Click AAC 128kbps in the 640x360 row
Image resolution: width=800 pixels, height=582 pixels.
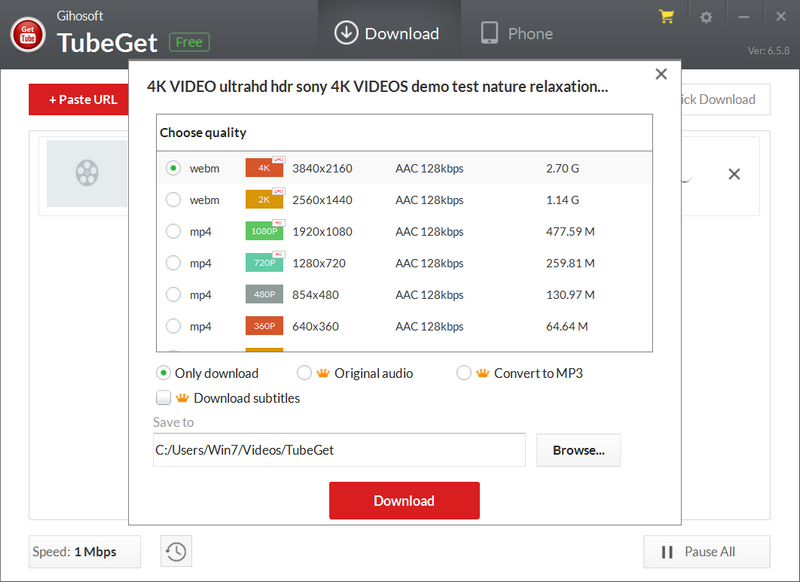coord(430,326)
